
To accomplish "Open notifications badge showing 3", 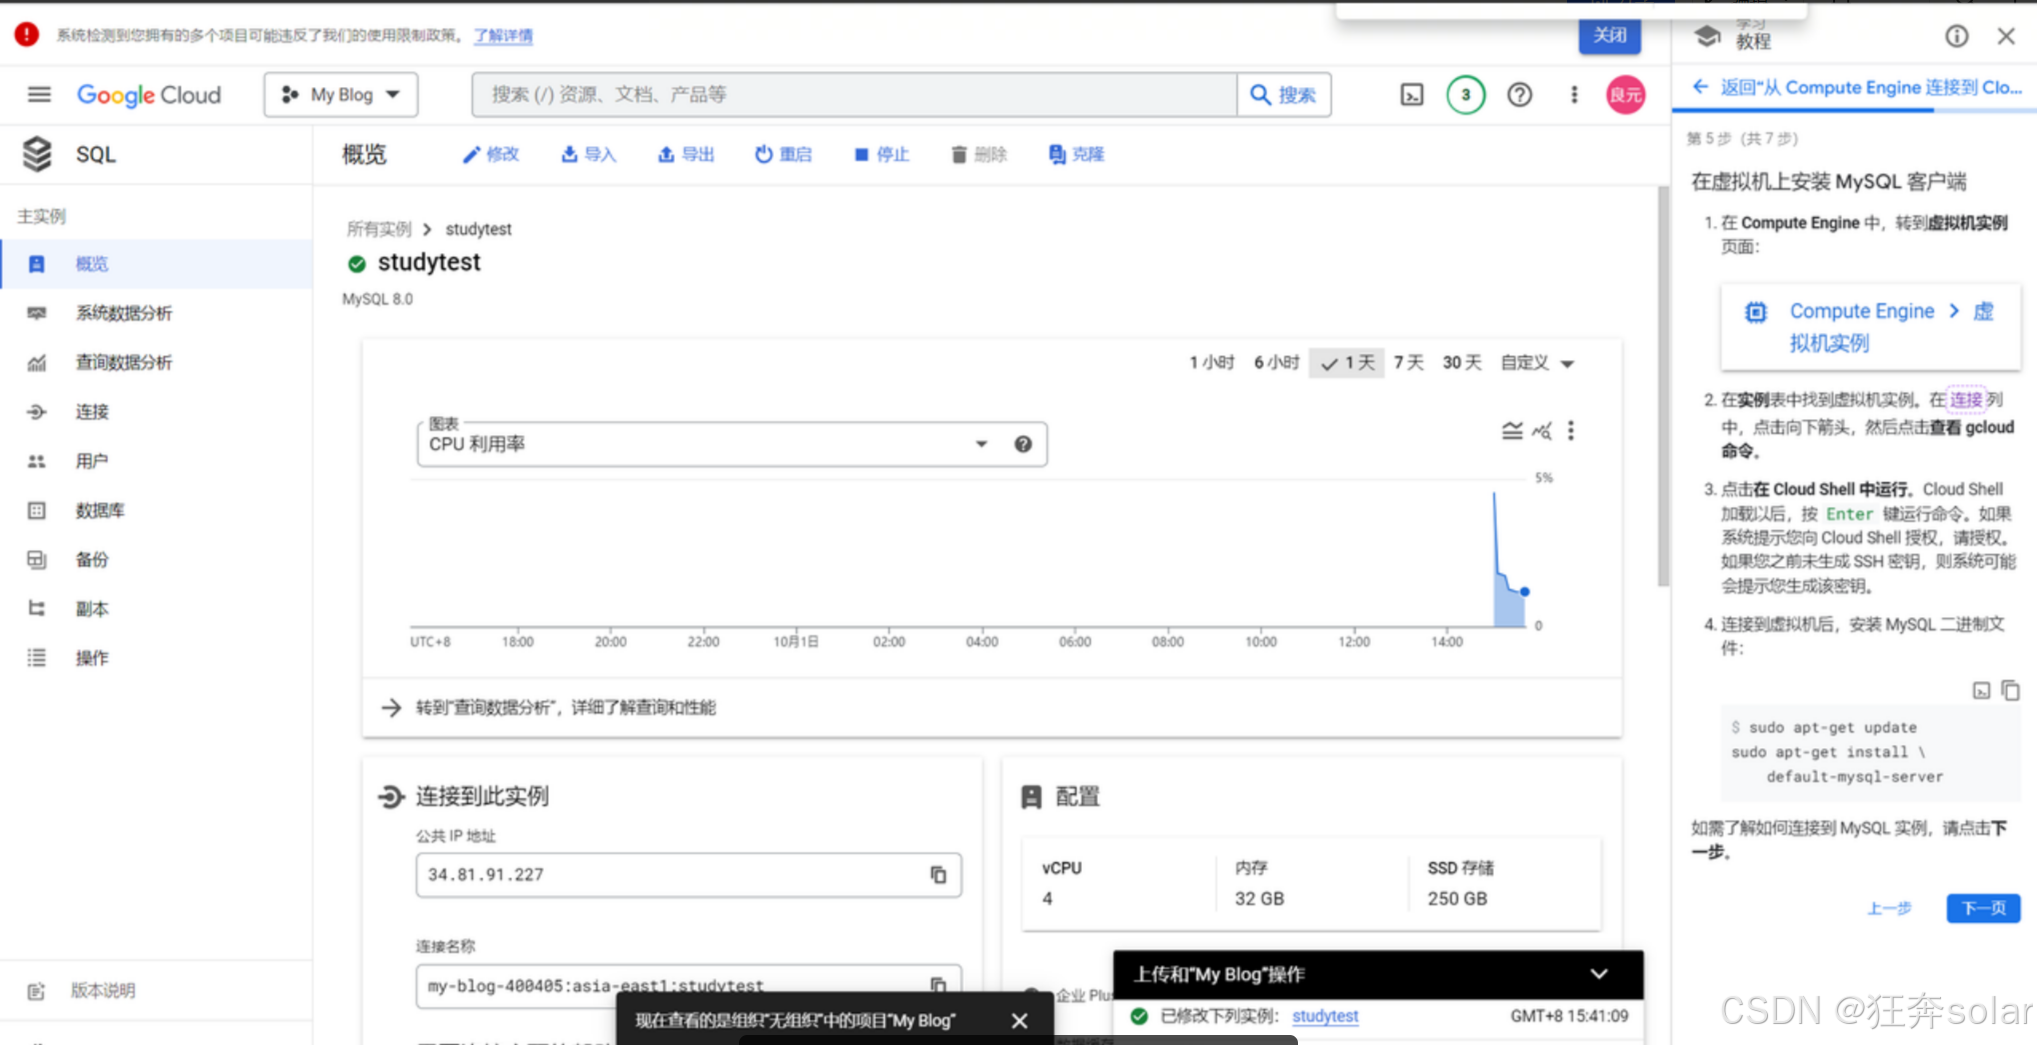I will (1465, 95).
